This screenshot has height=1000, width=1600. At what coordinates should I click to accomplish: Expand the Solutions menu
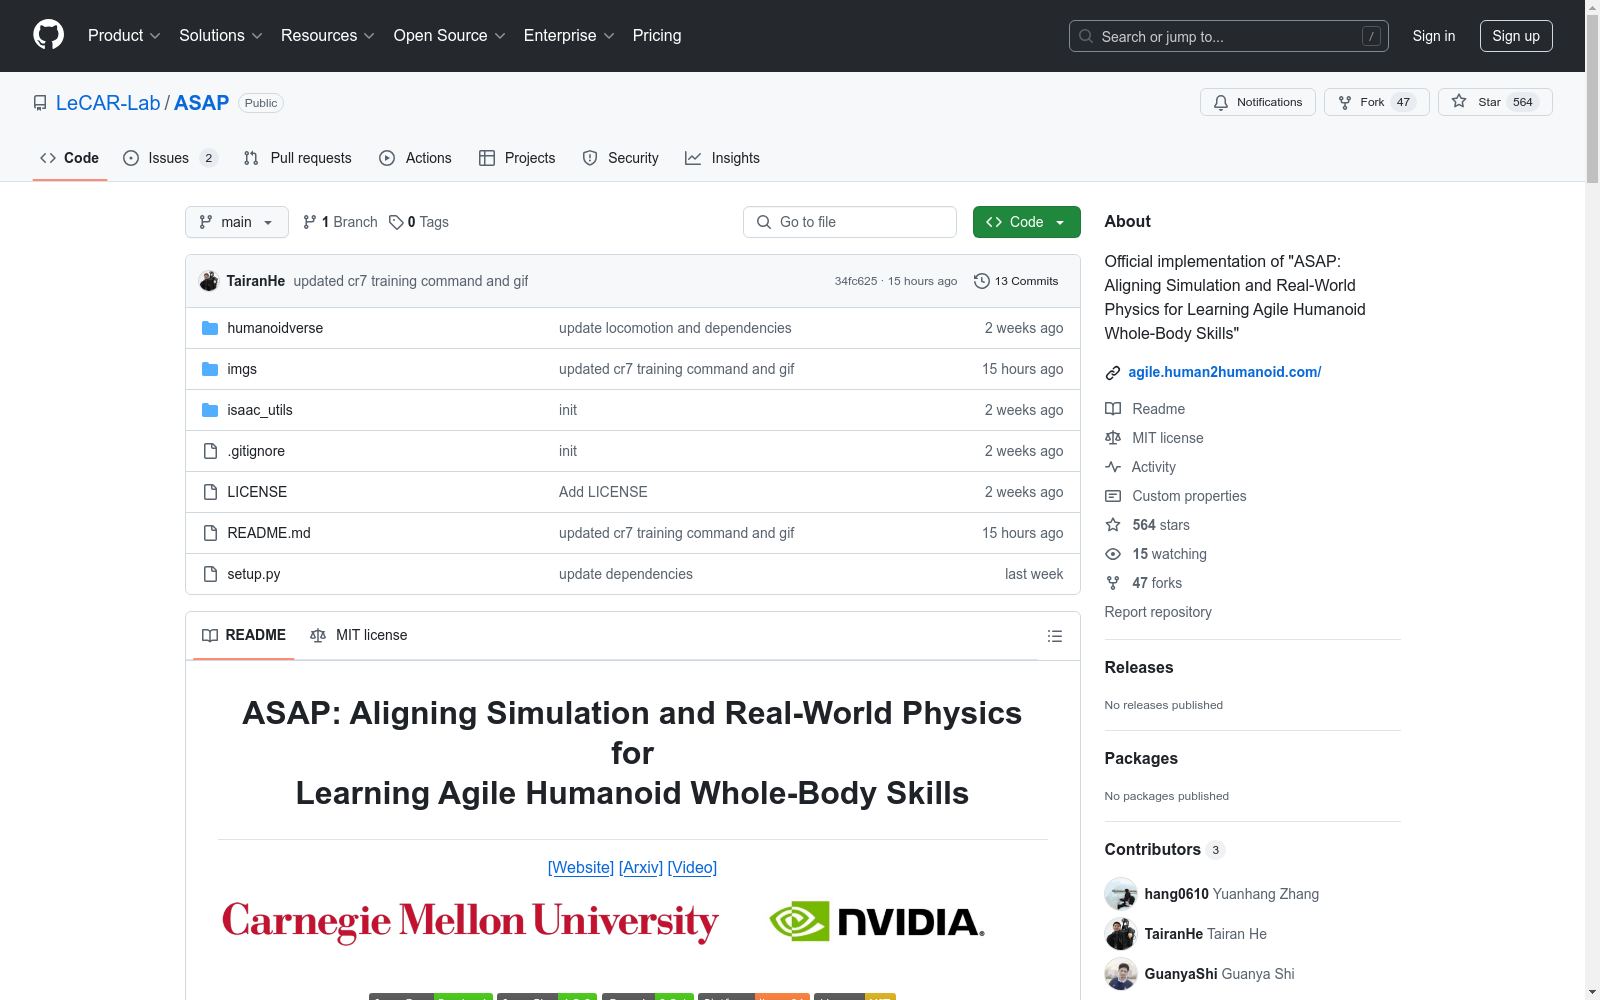pos(220,35)
